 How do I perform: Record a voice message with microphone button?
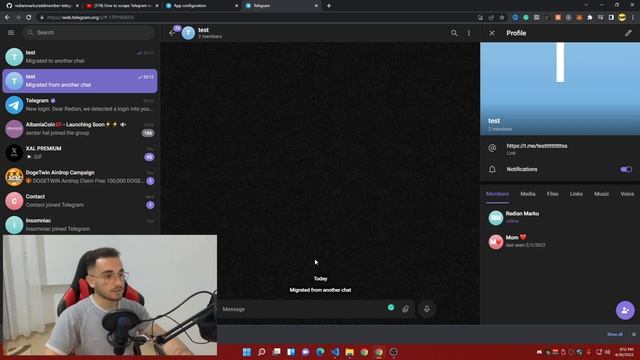(427, 309)
